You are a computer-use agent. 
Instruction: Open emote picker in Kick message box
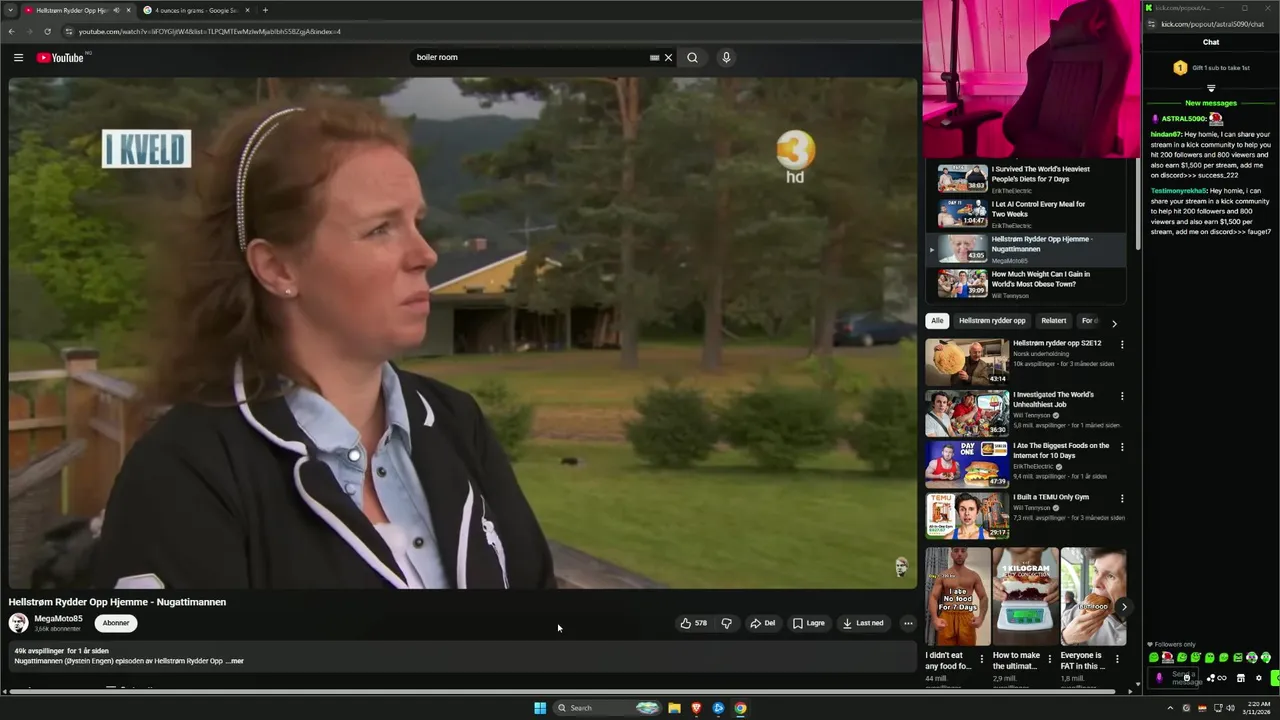(x=1187, y=678)
